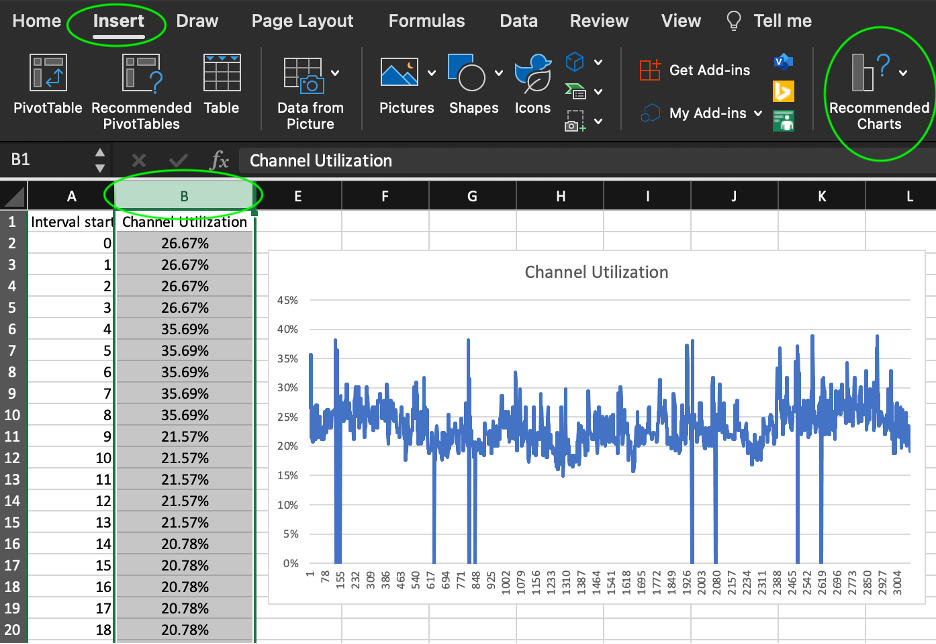
Task: Expand the My Add-ins dropdown
Action: click(x=758, y=113)
